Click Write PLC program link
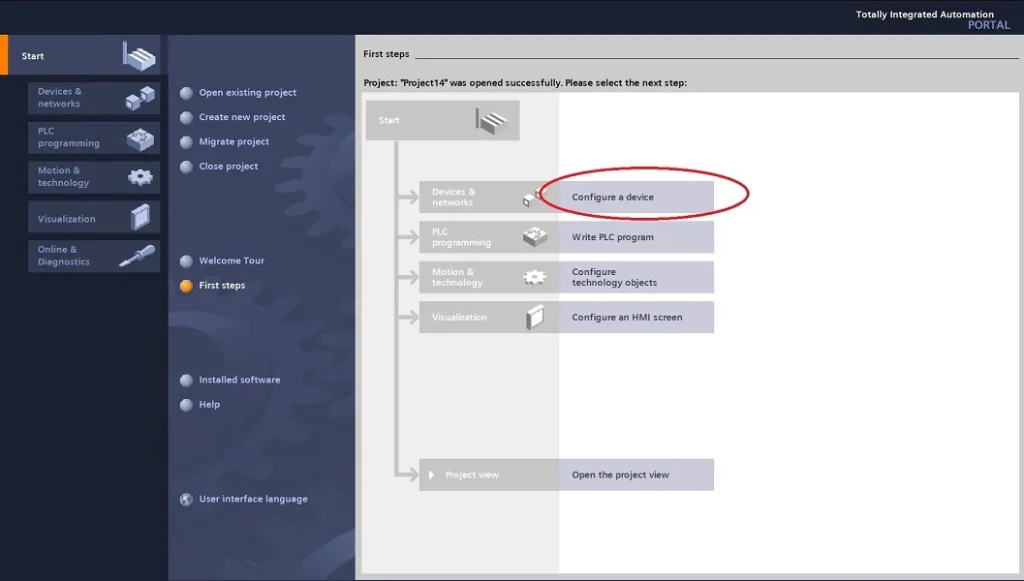 pos(613,237)
